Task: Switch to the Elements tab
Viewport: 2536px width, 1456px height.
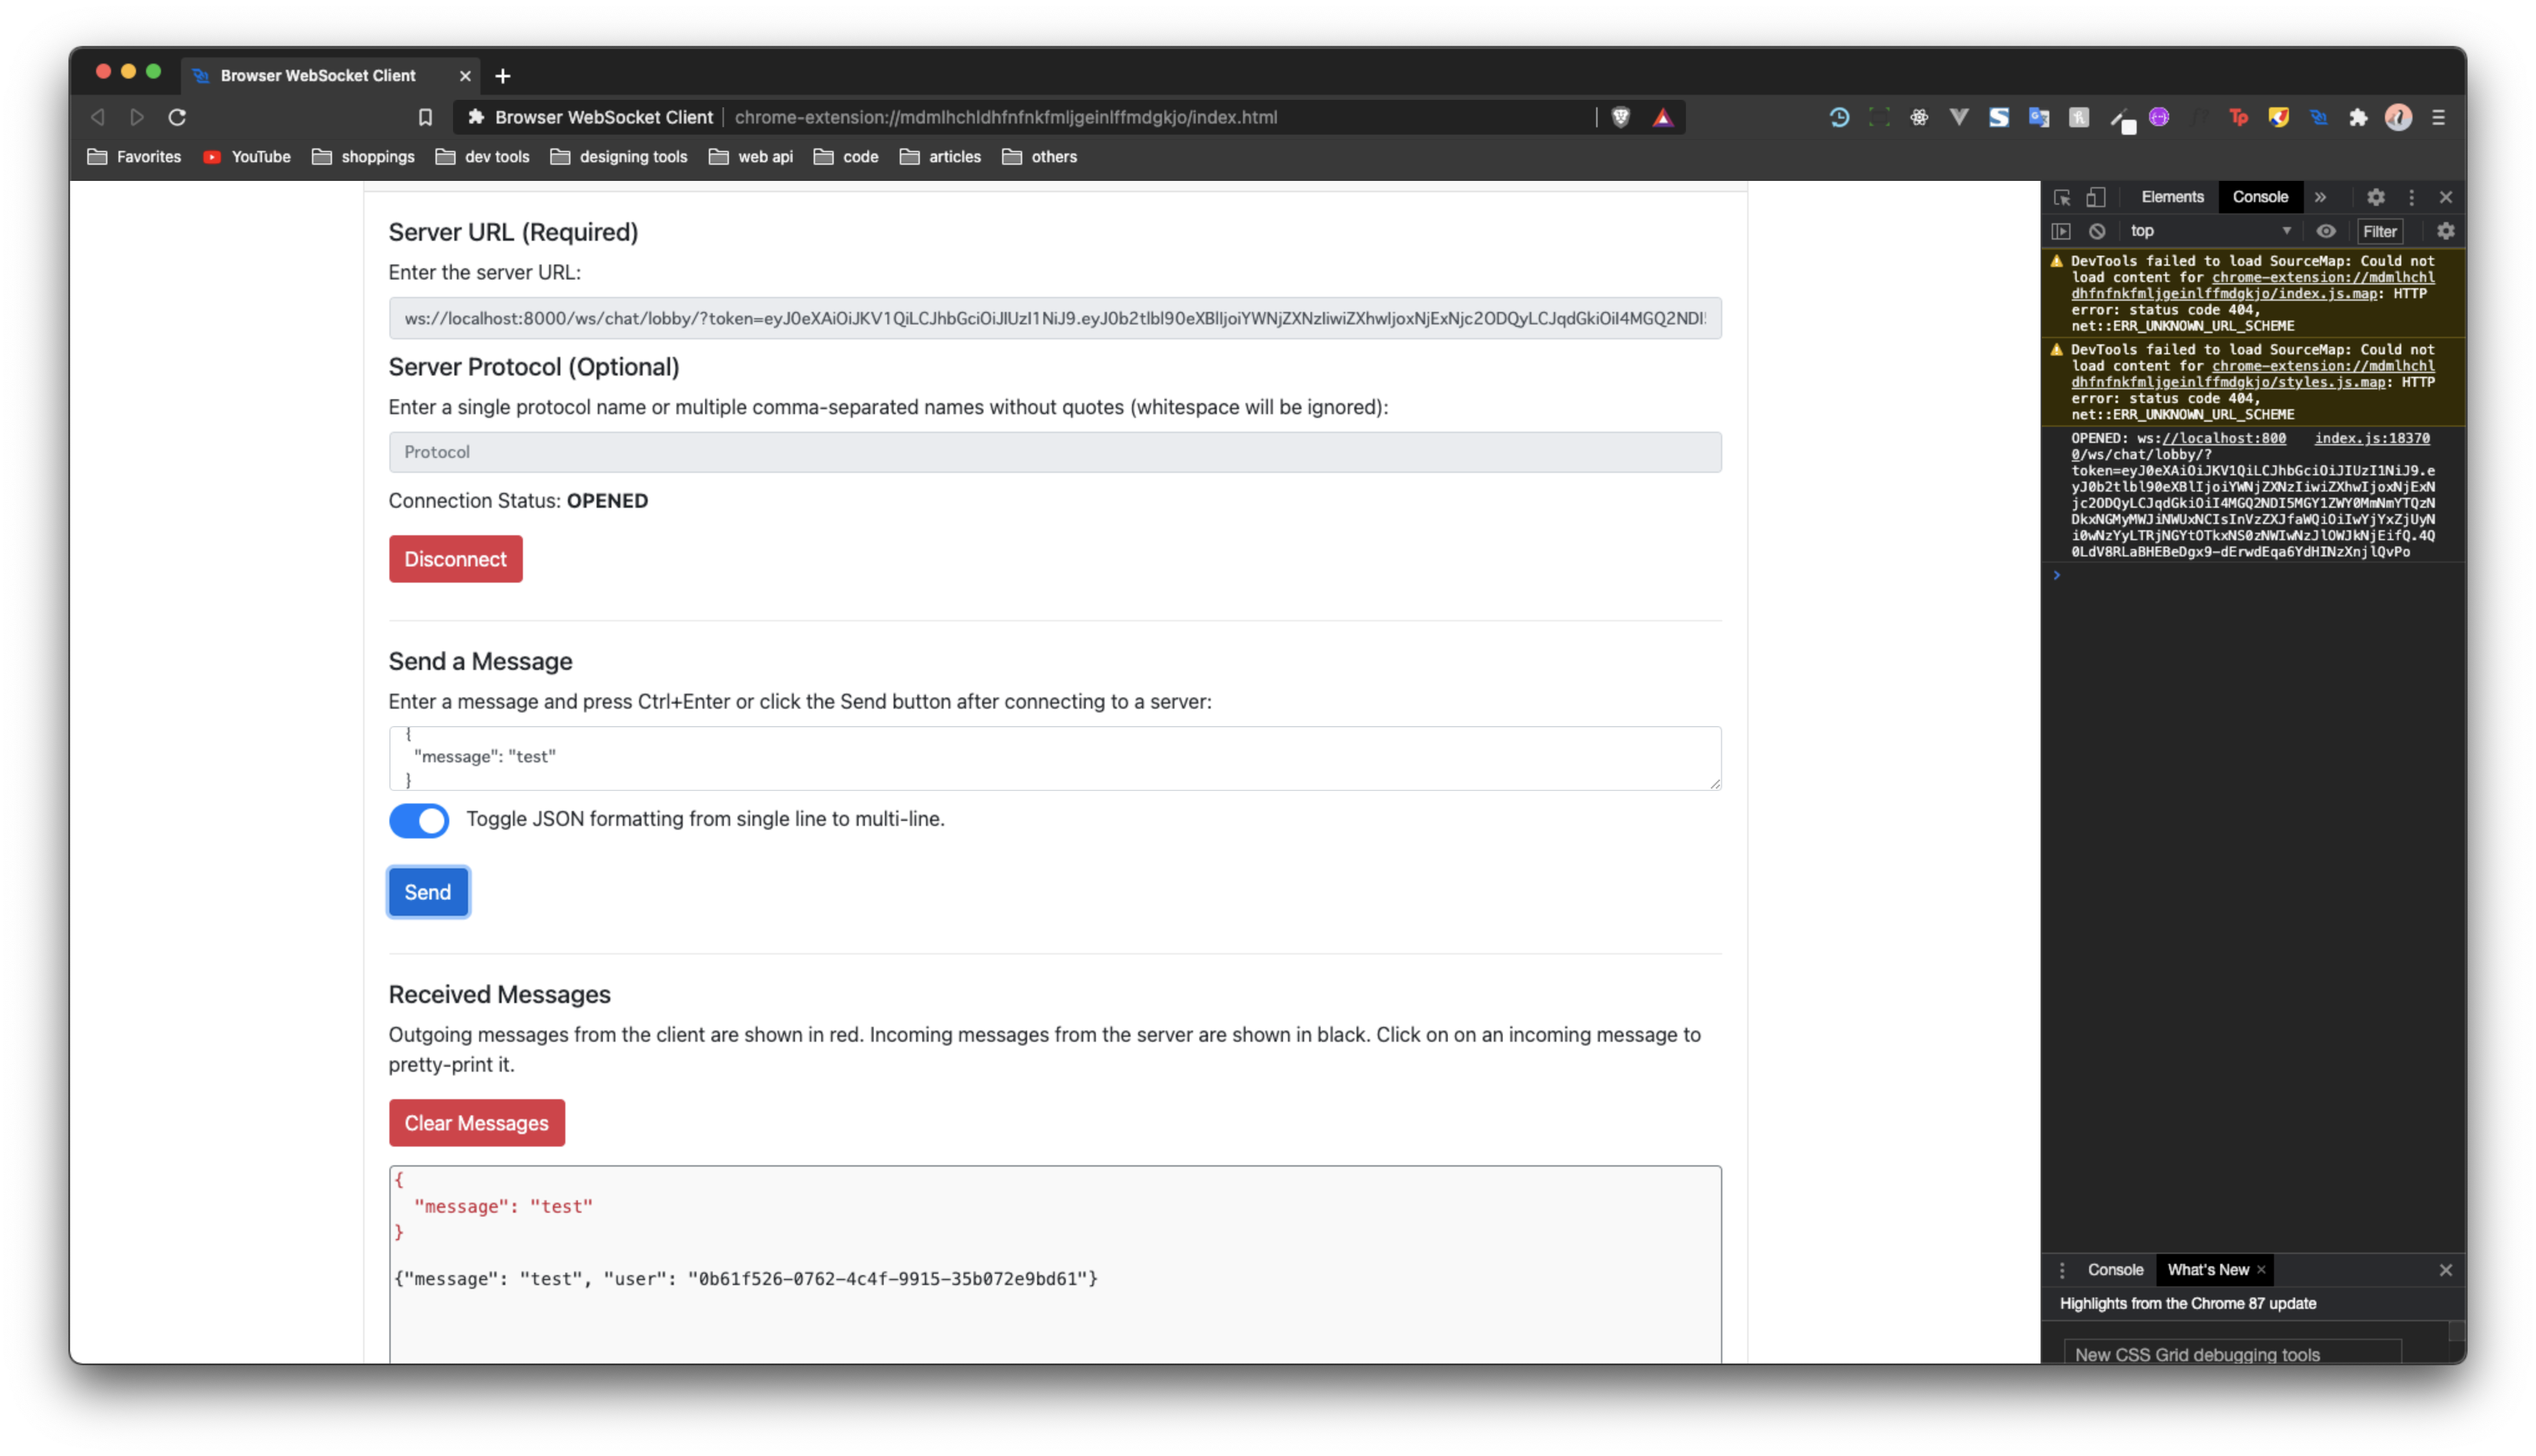Action: tap(2172, 197)
